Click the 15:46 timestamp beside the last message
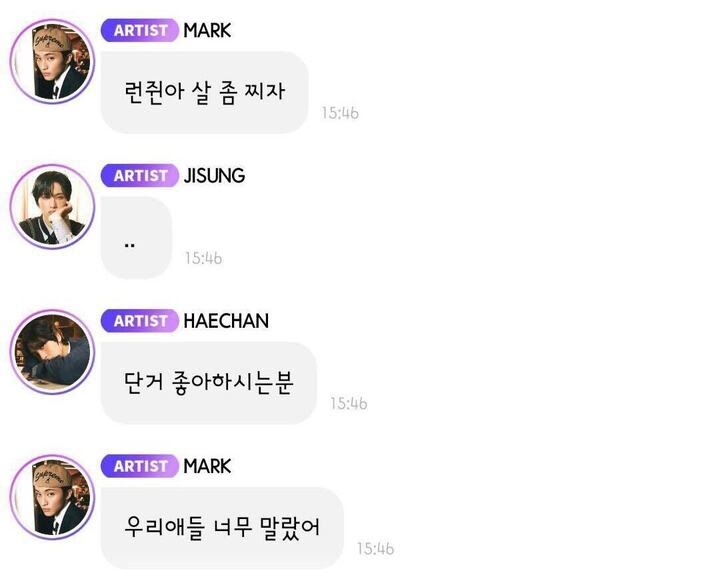Viewport: 720px width, 587px height. click(x=376, y=548)
